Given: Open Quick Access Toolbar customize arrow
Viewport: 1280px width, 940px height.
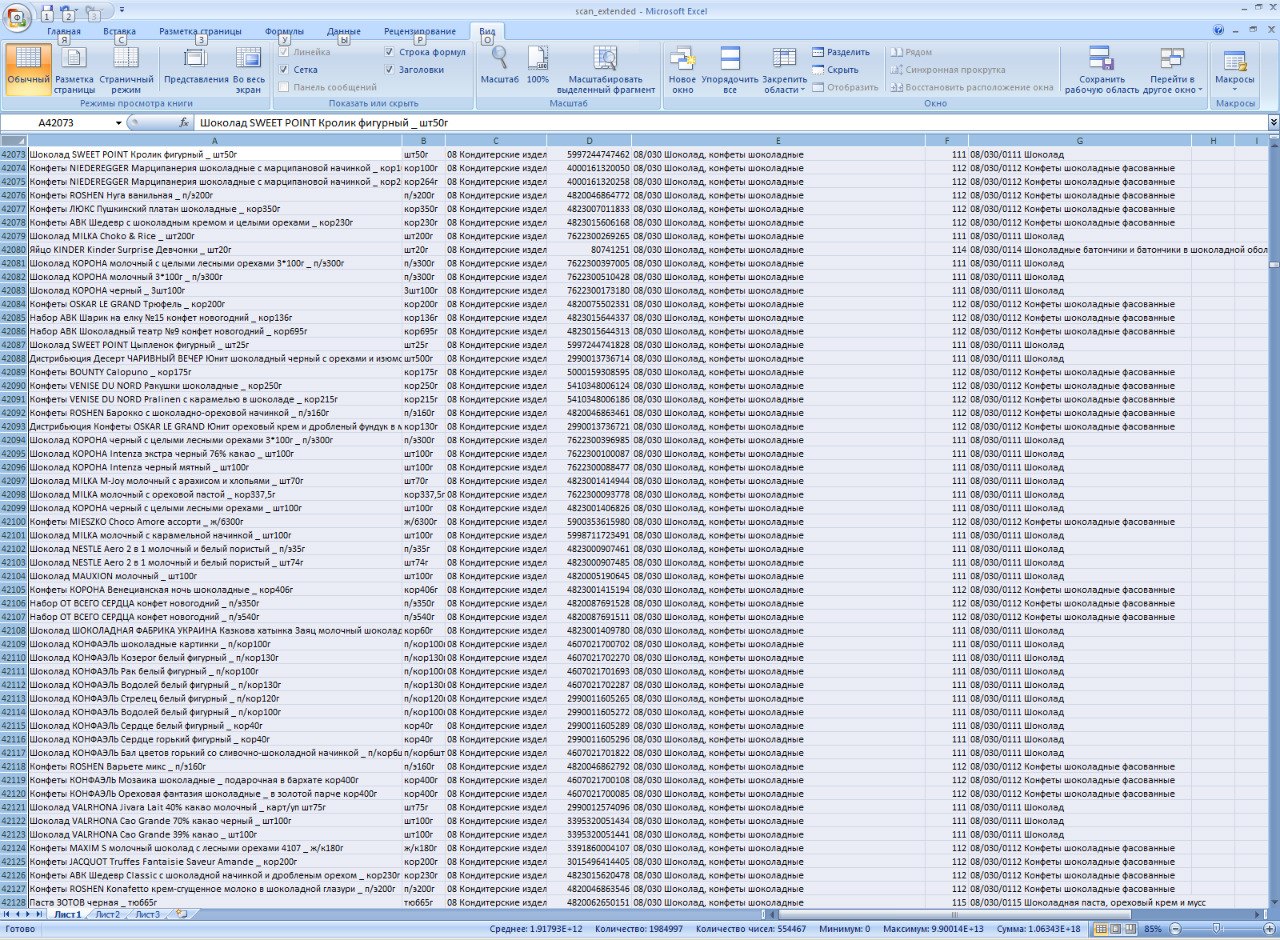Looking at the screenshot, I should pyautogui.click(x=121, y=10).
